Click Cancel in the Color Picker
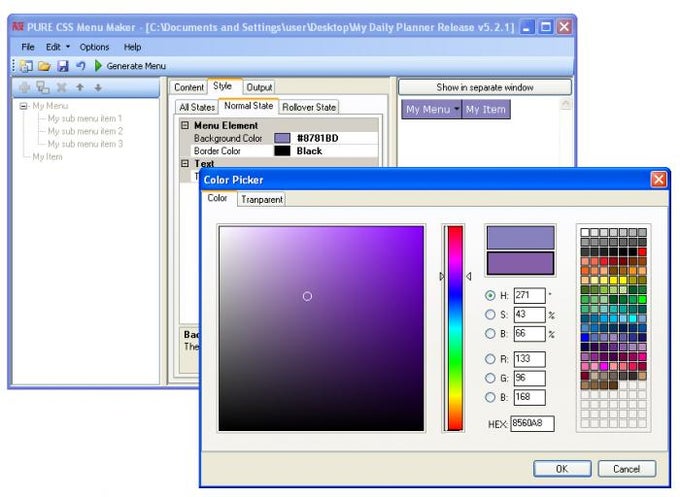 627,469
